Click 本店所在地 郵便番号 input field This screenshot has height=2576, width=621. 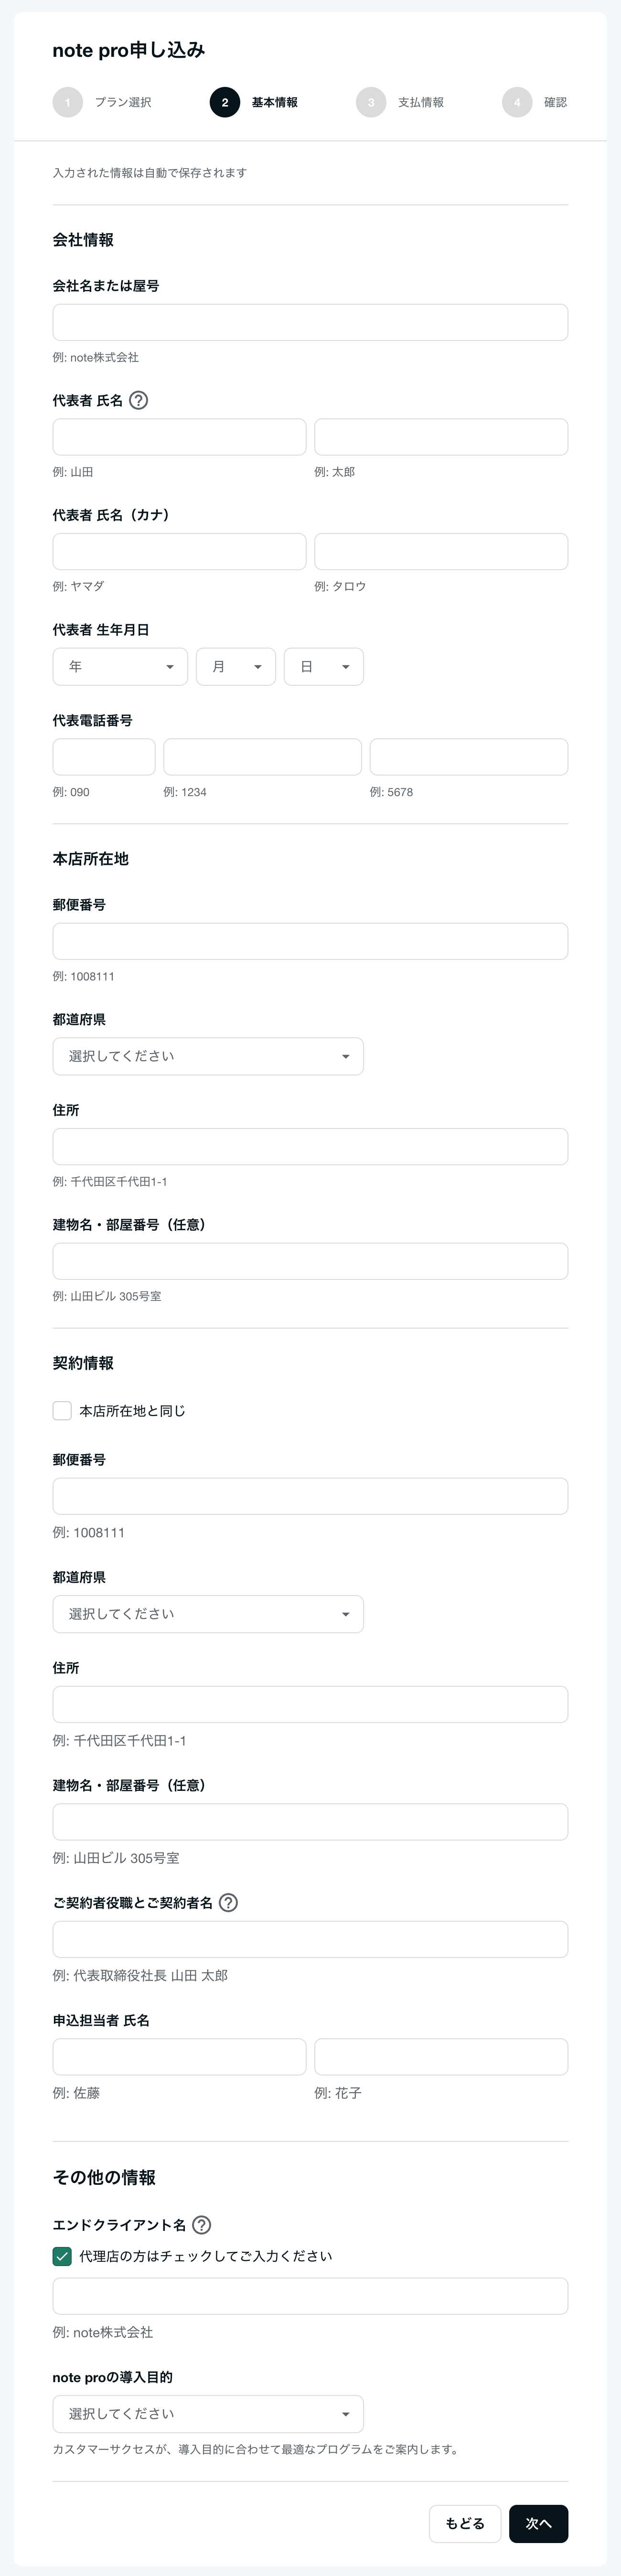tap(310, 941)
